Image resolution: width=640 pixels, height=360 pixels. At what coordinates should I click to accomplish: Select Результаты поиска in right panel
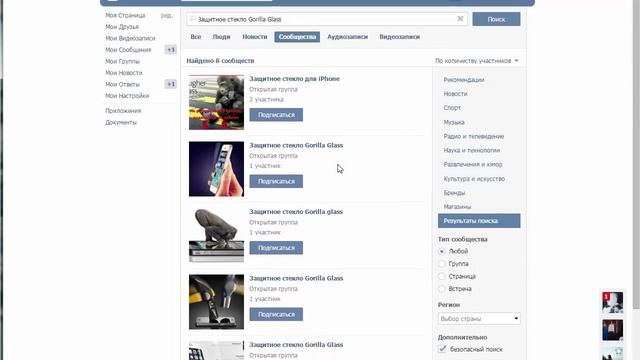coord(479,221)
